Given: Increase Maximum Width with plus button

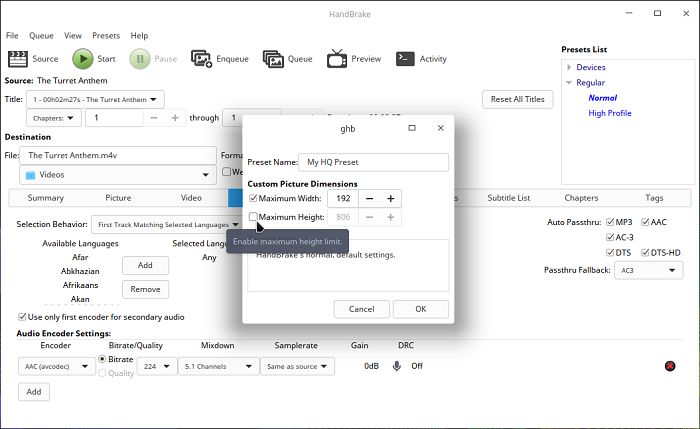Looking at the screenshot, I should 391,199.
